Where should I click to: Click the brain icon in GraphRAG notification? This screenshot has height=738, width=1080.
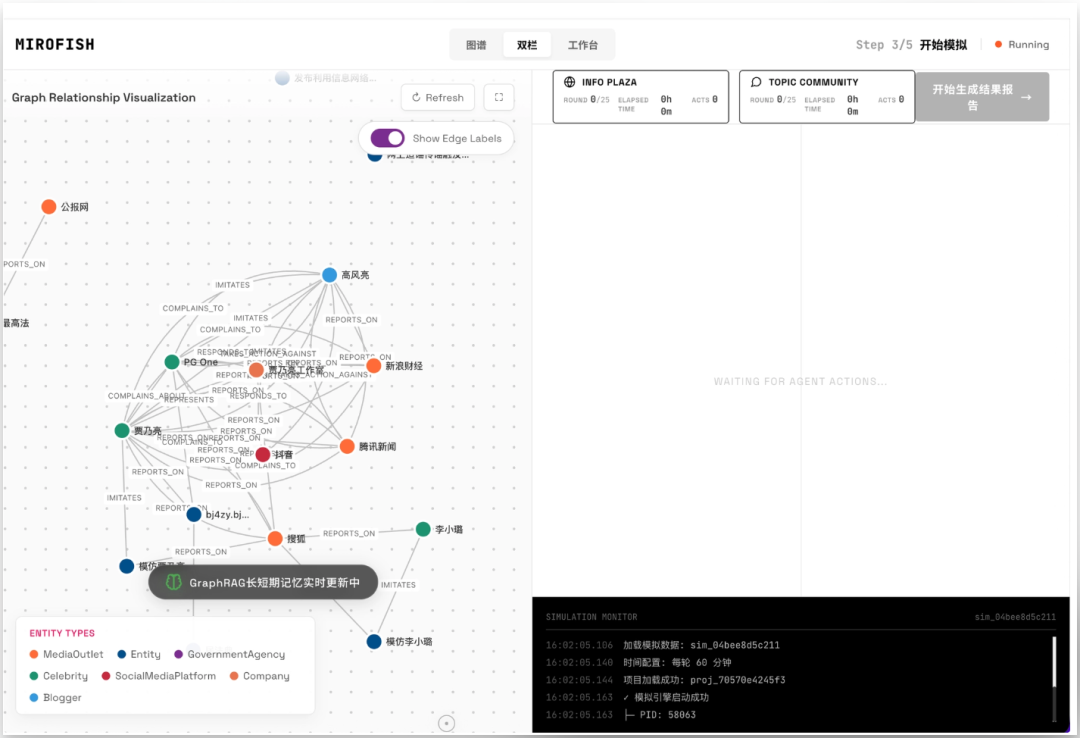click(x=173, y=582)
